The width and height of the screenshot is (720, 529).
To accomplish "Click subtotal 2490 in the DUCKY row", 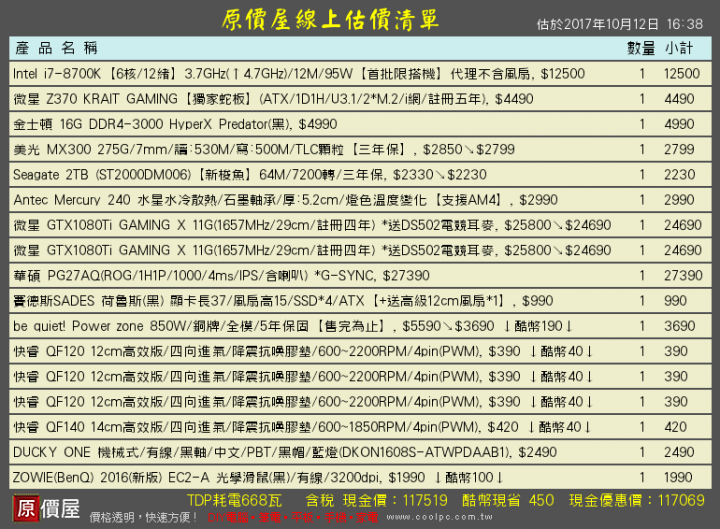I will 679,452.
